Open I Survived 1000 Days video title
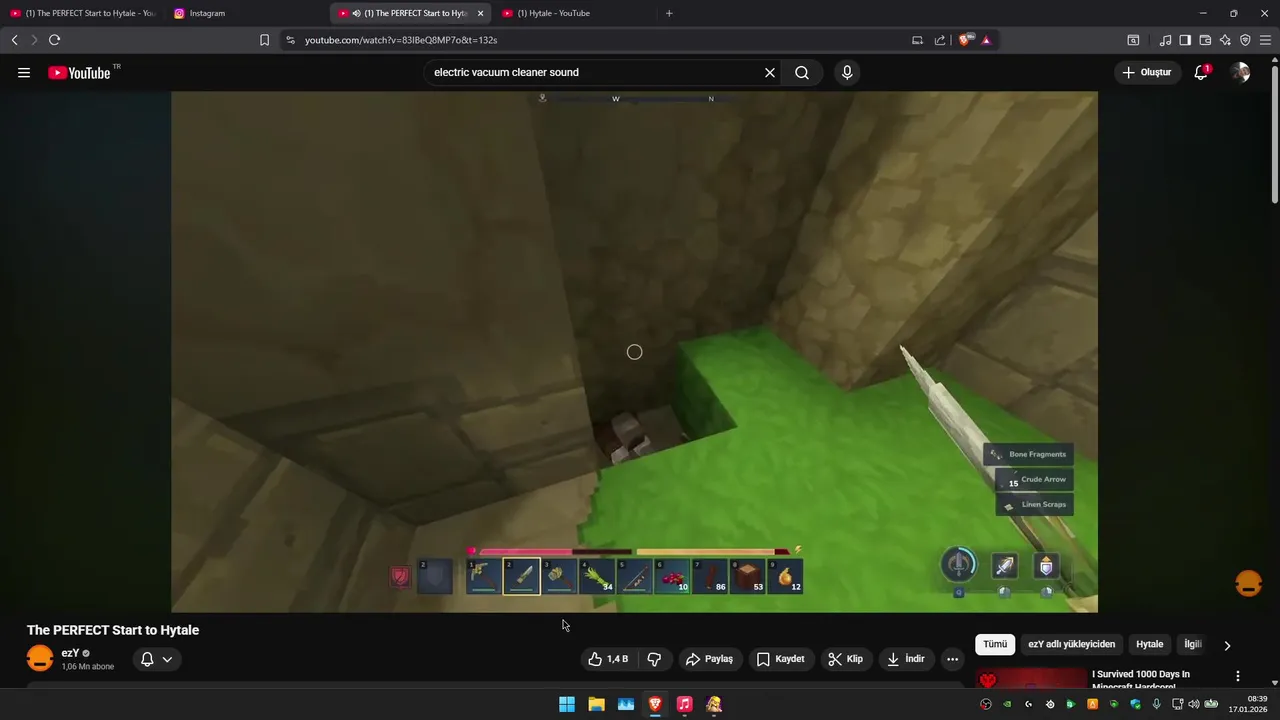 pyautogui.click(x=1141, y=680)
